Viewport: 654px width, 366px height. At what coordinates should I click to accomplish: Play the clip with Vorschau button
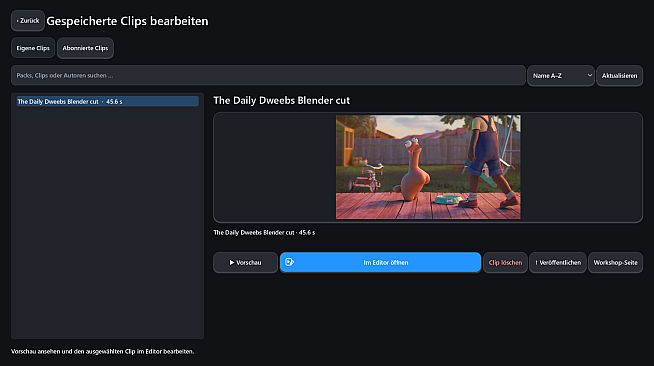245,263
